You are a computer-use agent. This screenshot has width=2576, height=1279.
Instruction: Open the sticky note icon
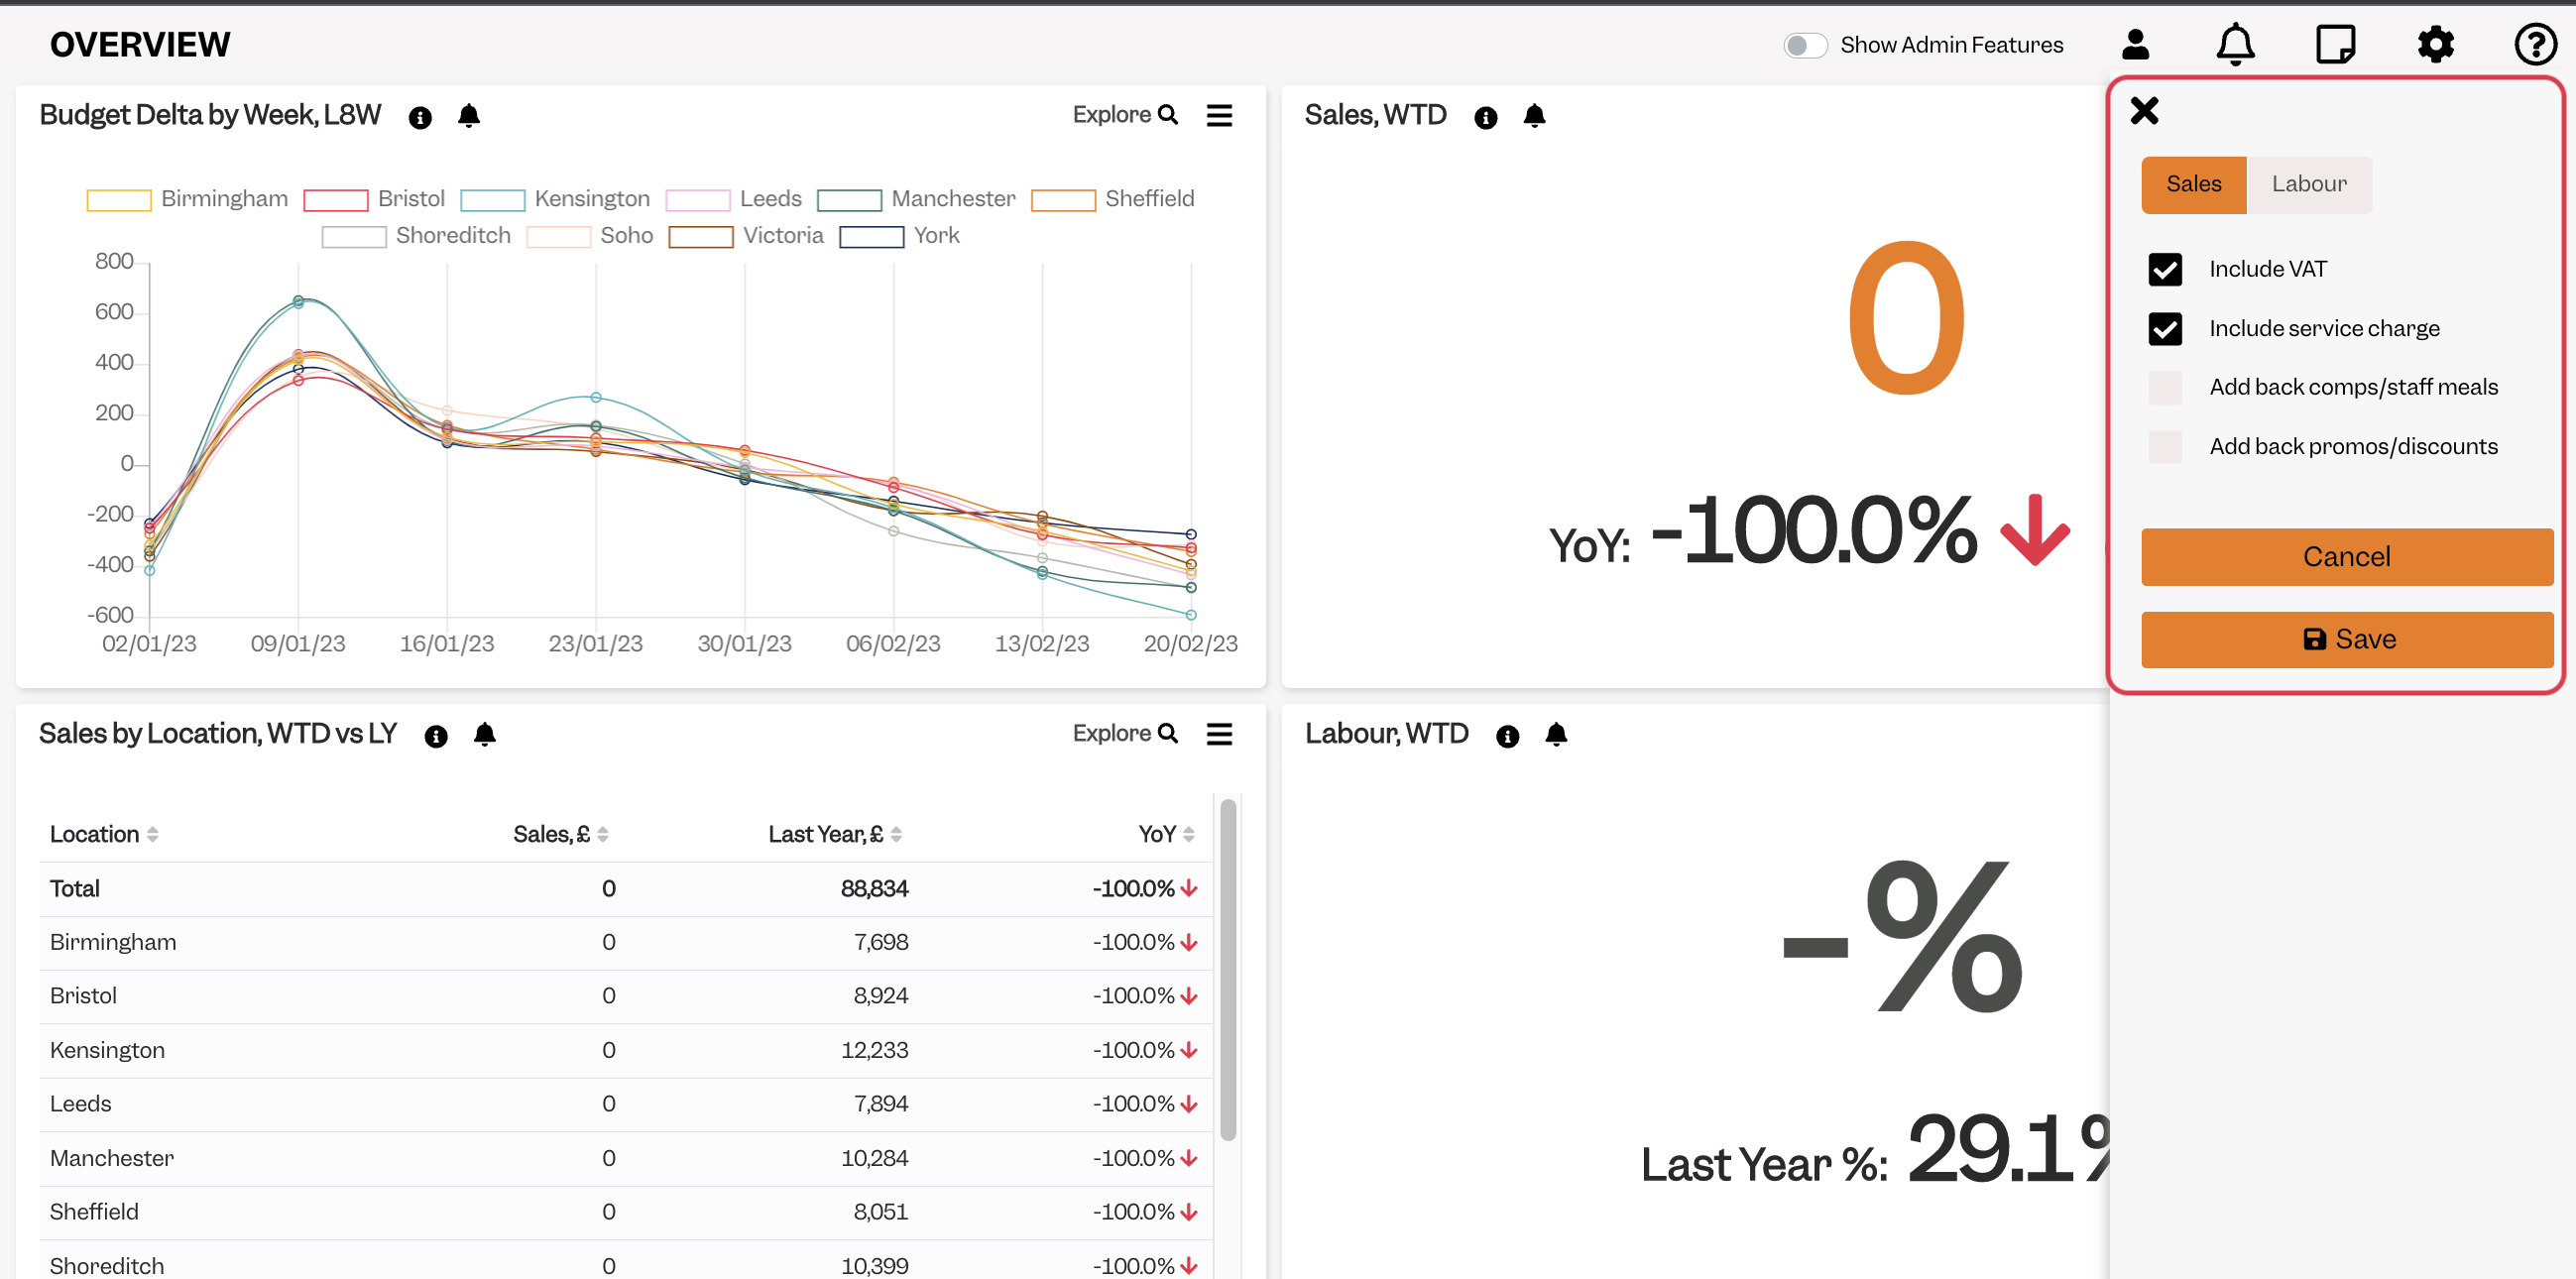(2335, 44)
